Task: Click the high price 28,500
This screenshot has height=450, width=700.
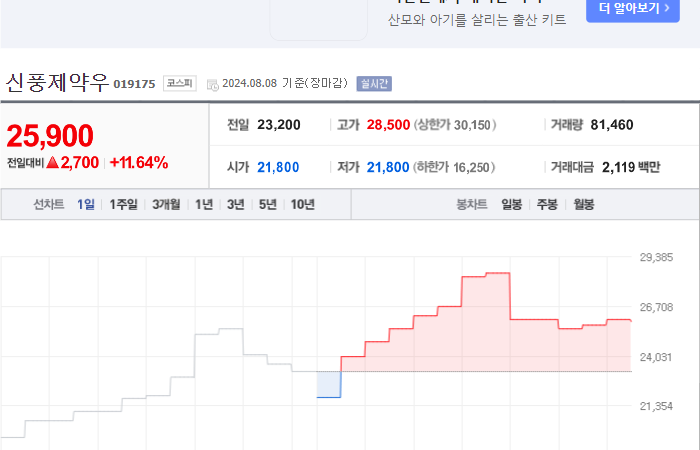Action: 388,125
